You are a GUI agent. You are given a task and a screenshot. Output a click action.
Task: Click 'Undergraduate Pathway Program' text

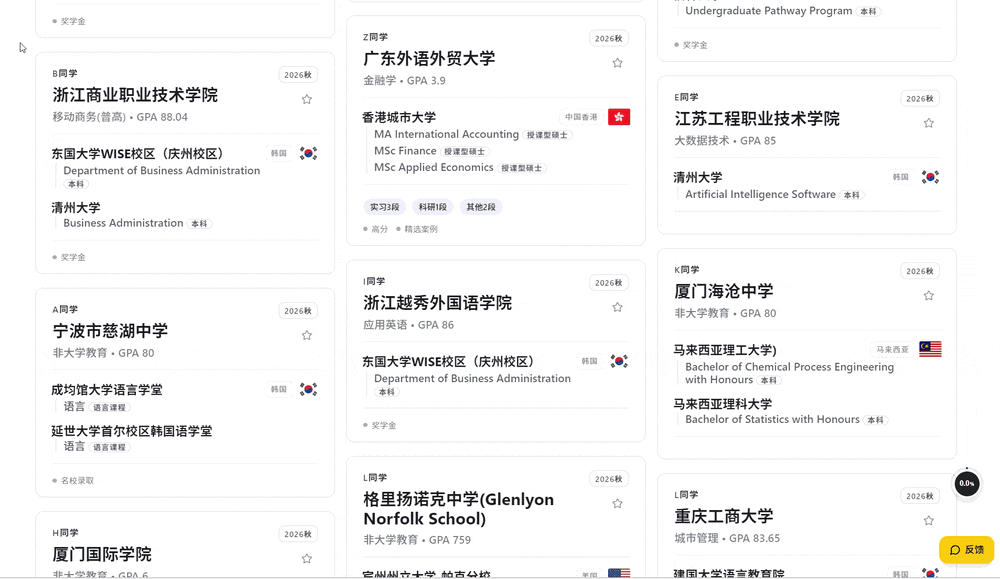[x=768, y=10]
